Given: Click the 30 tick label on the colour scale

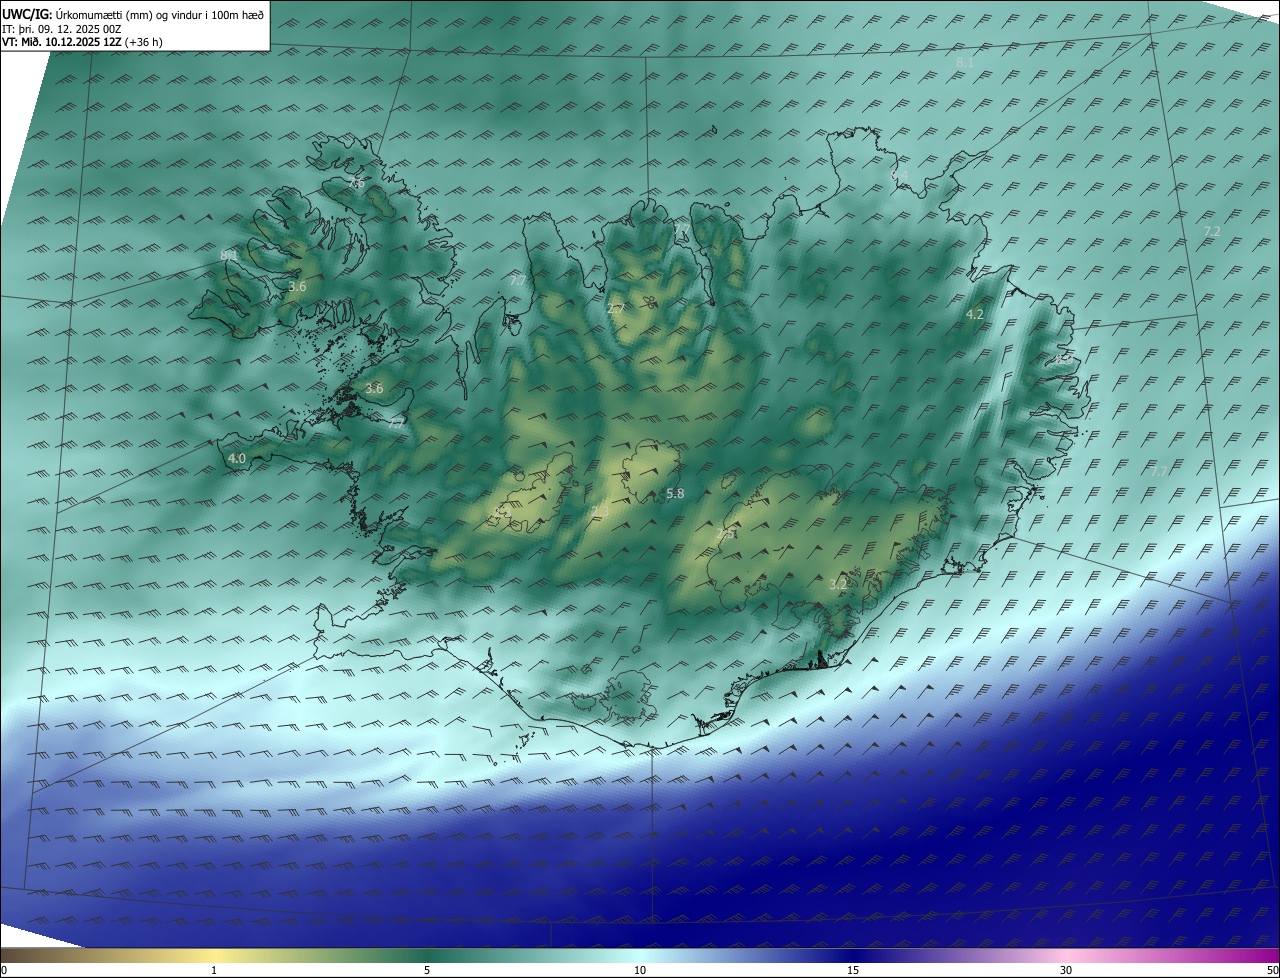Looking at the screenshot, I should click(1066, 970).
